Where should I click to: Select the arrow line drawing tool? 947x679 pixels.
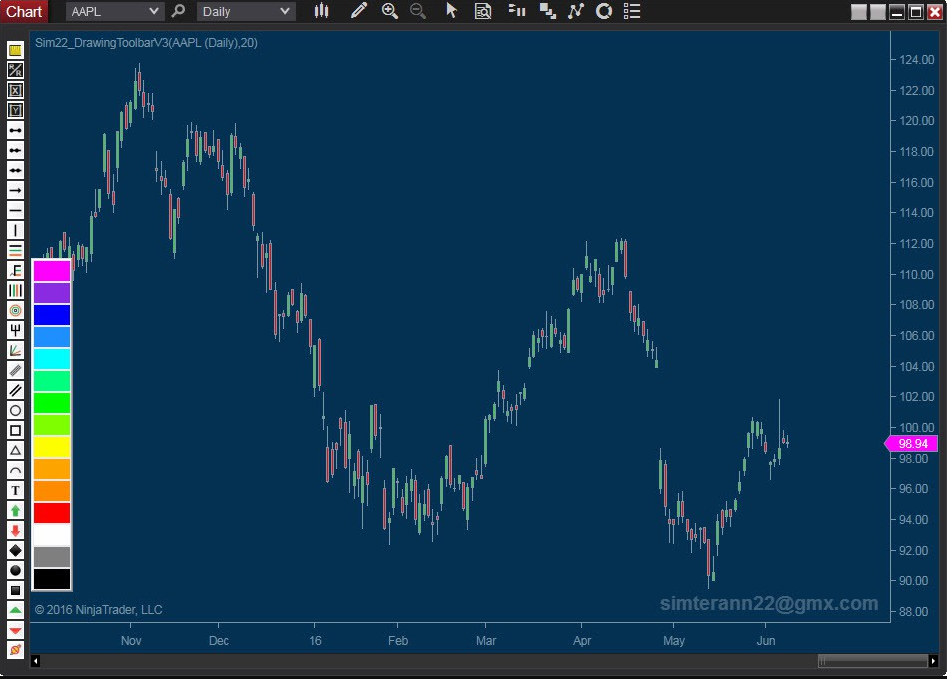[15, 190]
